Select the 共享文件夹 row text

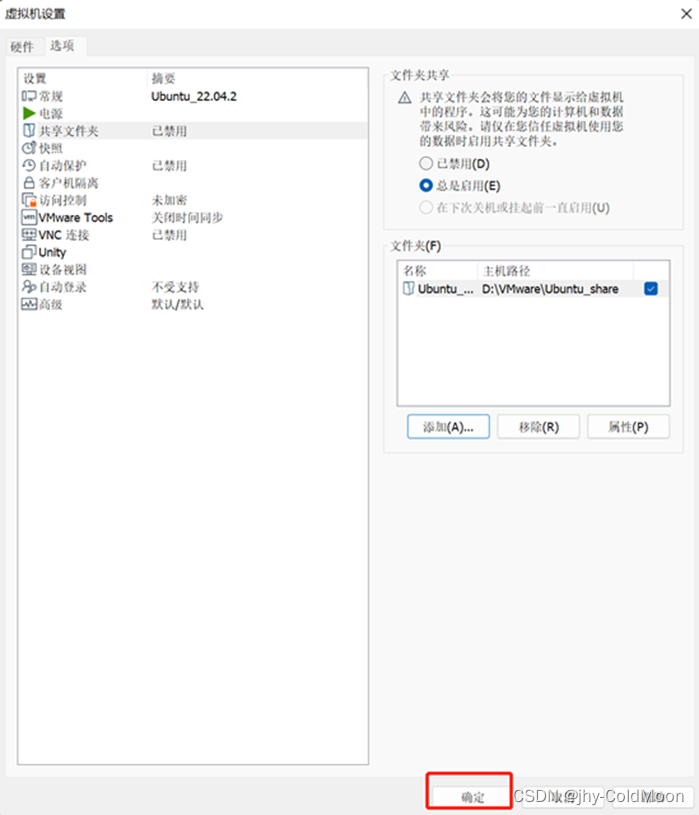point(69,131)
